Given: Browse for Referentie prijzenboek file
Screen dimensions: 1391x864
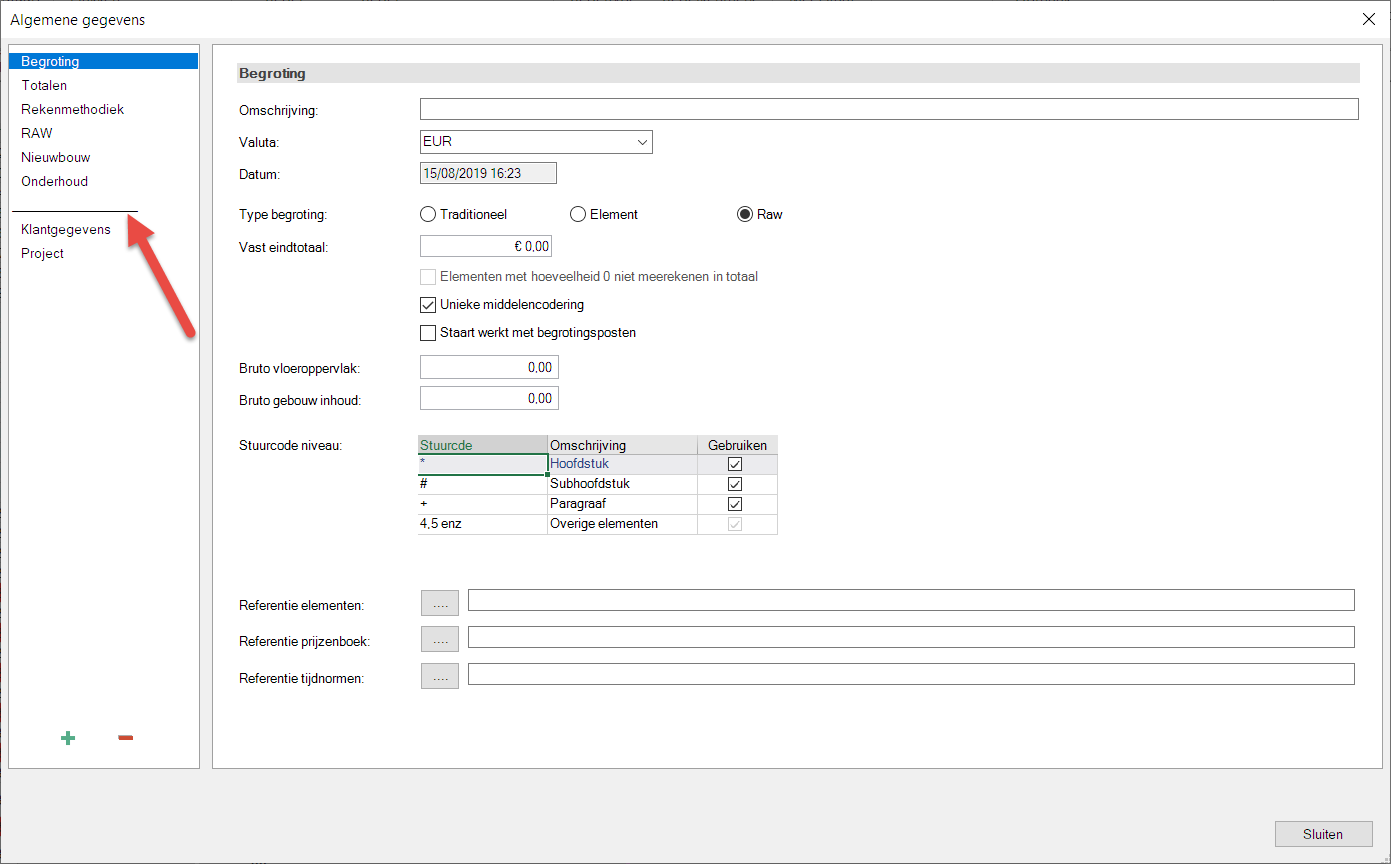Looking at the screenshot, I should pos(440,639).
